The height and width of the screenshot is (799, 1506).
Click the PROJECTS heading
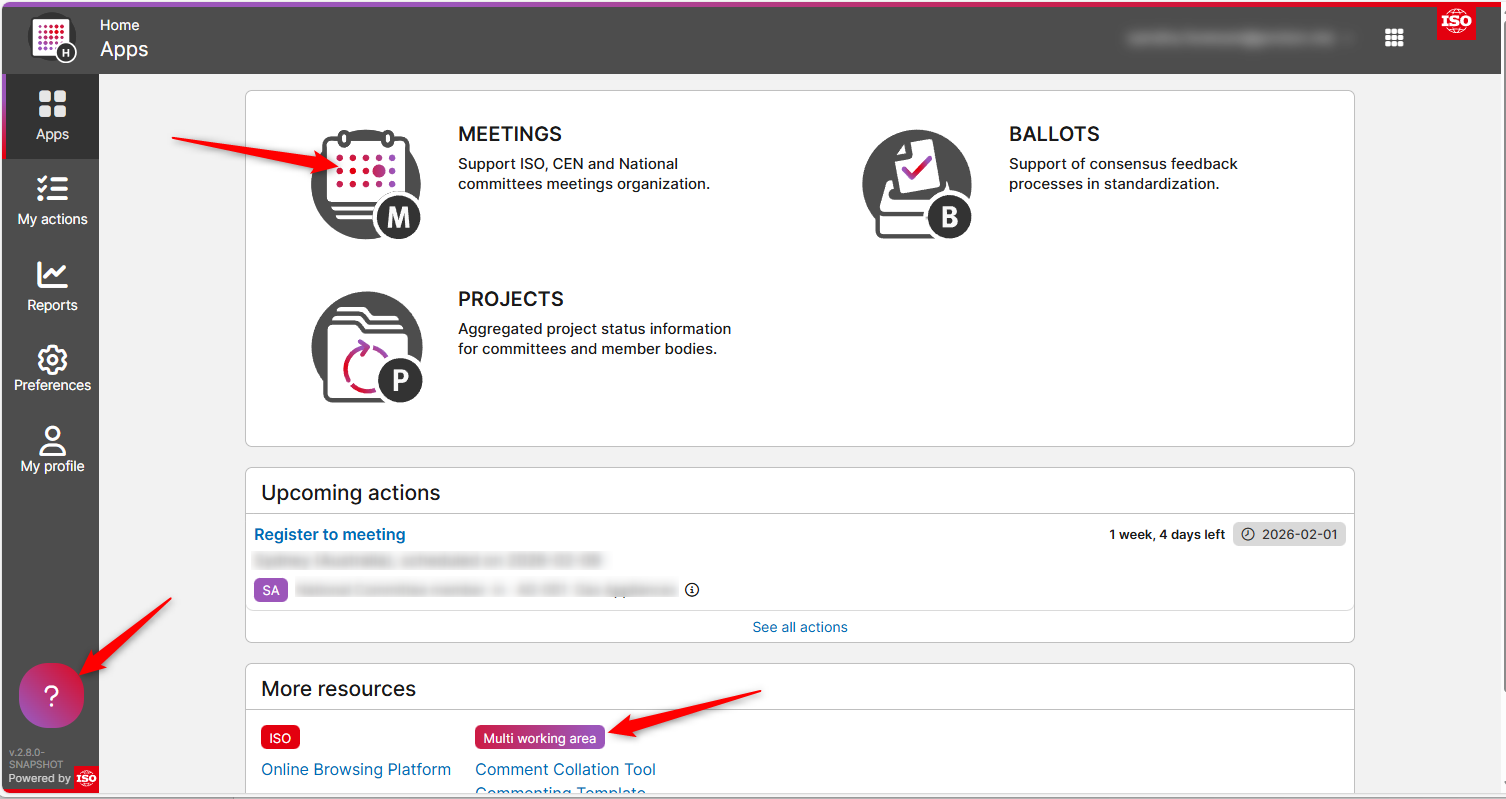pyautogui.click(x=511, y=299)
